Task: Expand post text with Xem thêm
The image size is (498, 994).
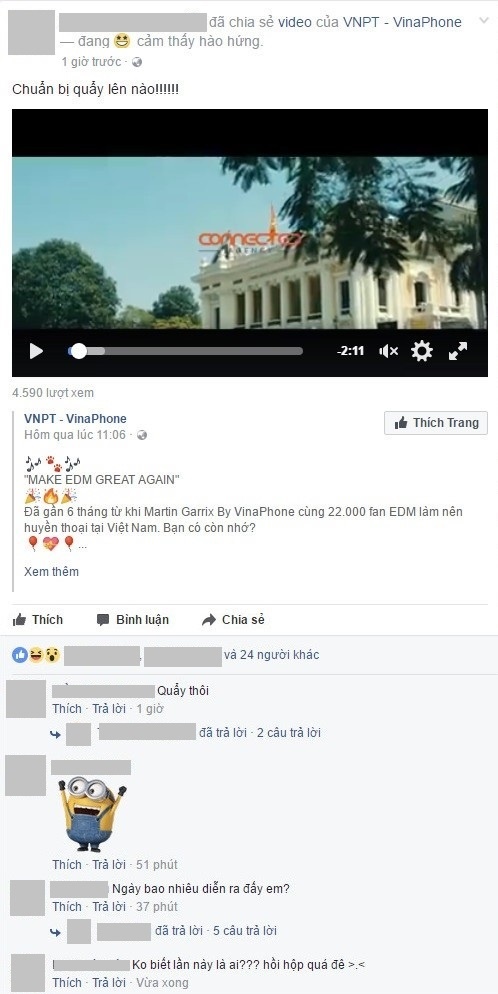Action: 51,571
